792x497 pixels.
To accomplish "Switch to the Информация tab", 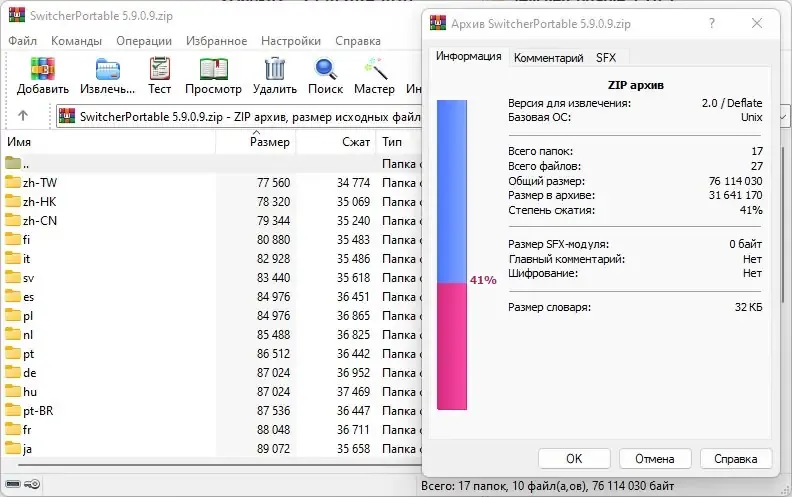I will coord(469,56).
